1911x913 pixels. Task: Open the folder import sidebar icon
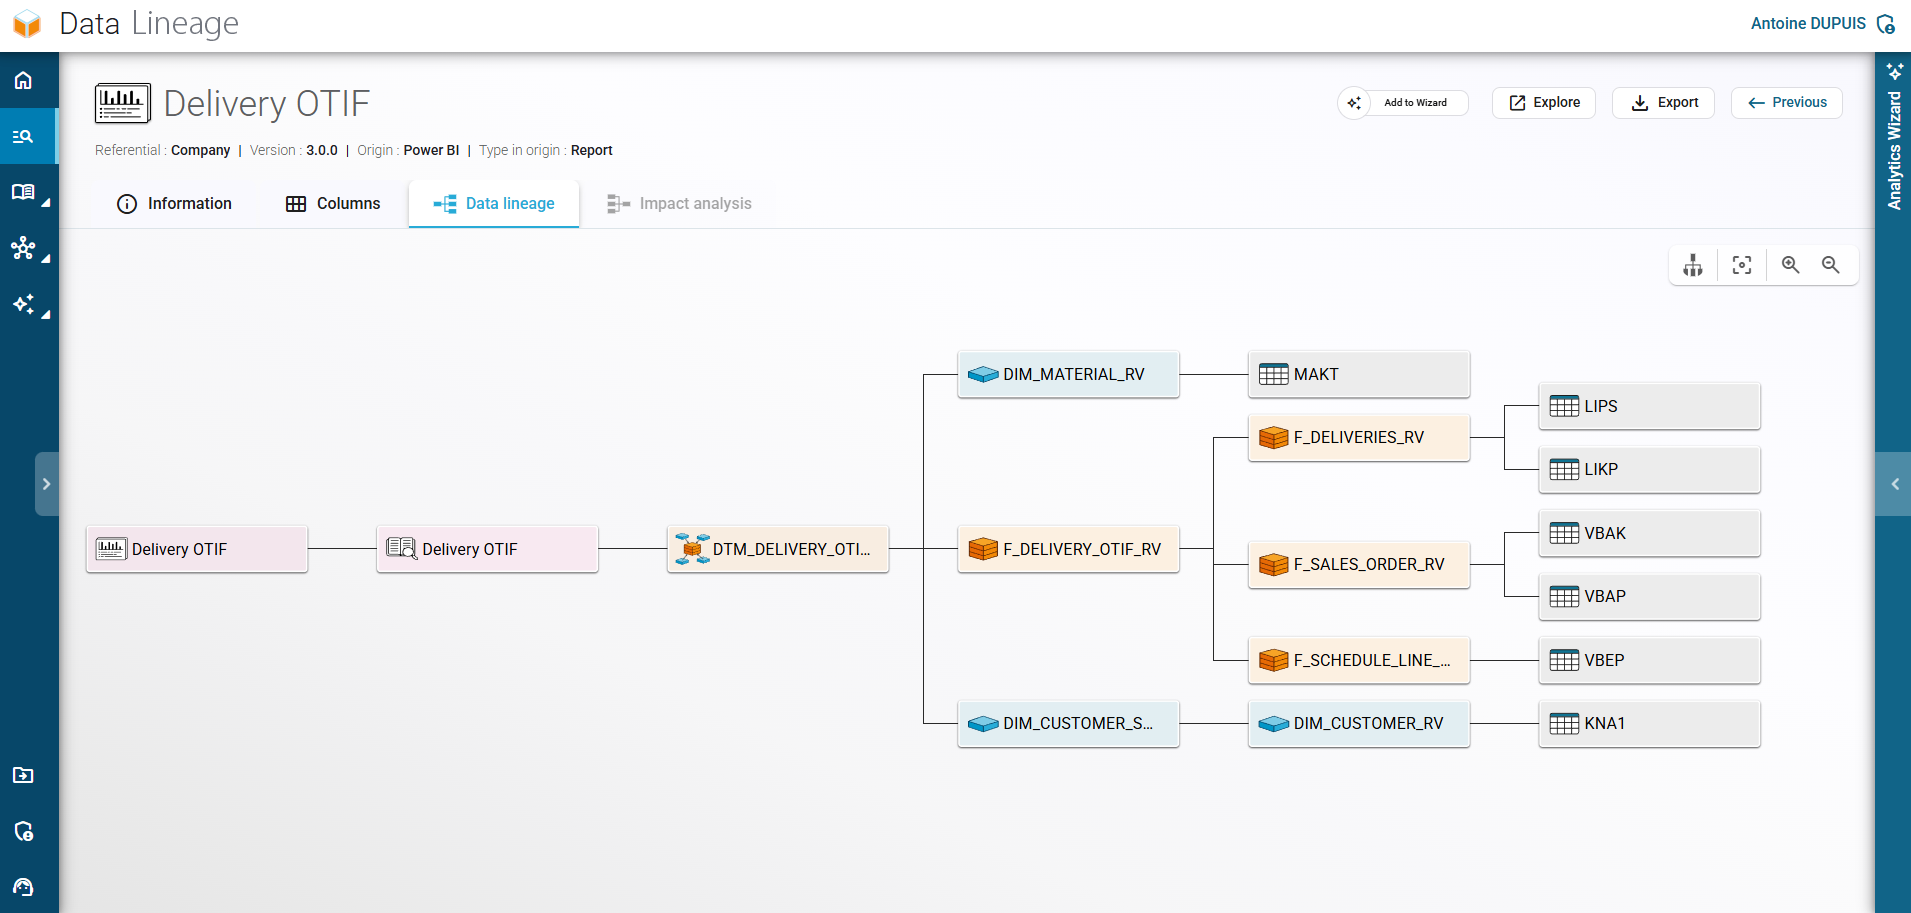[23, 775]
